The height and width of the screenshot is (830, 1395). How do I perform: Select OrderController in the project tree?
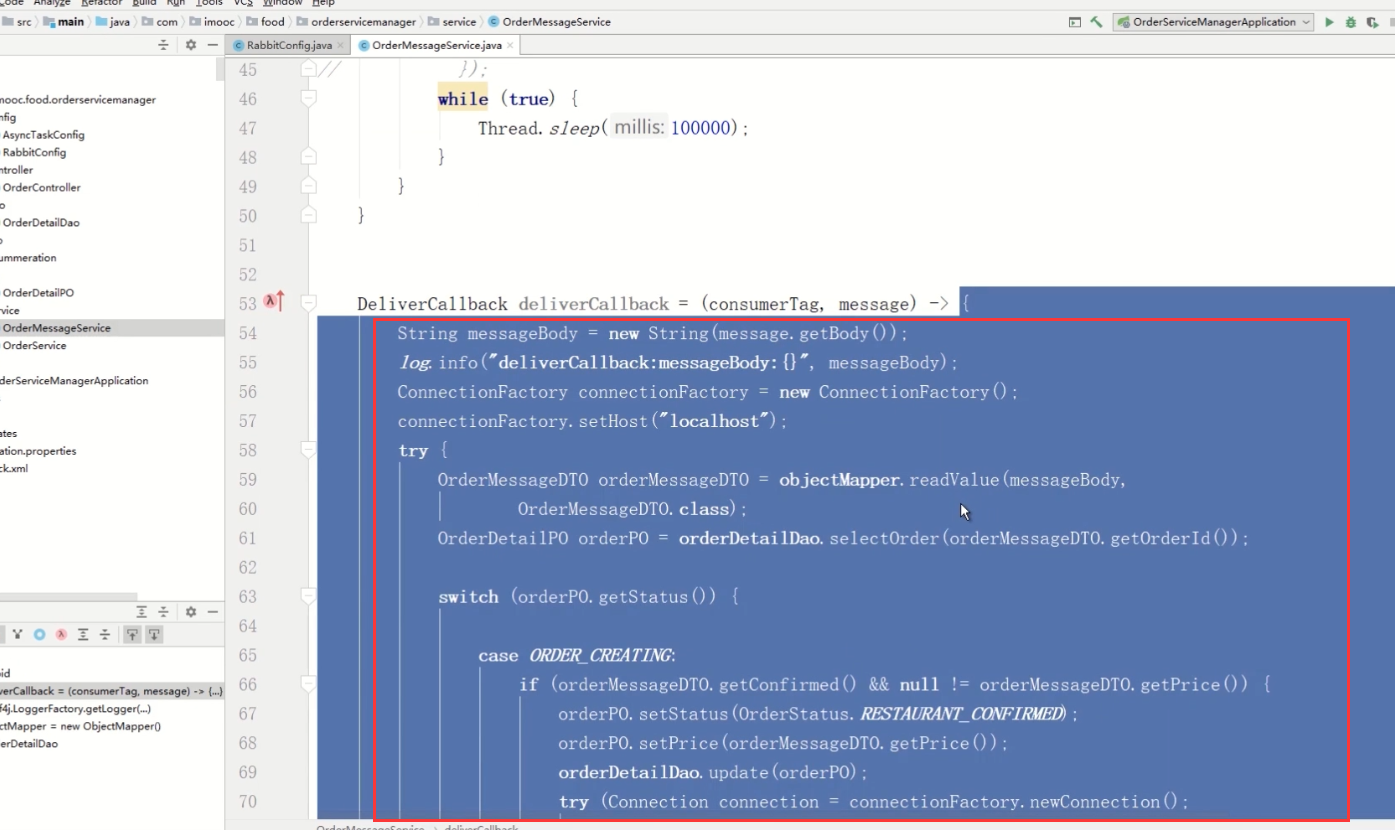coord(41,187)
